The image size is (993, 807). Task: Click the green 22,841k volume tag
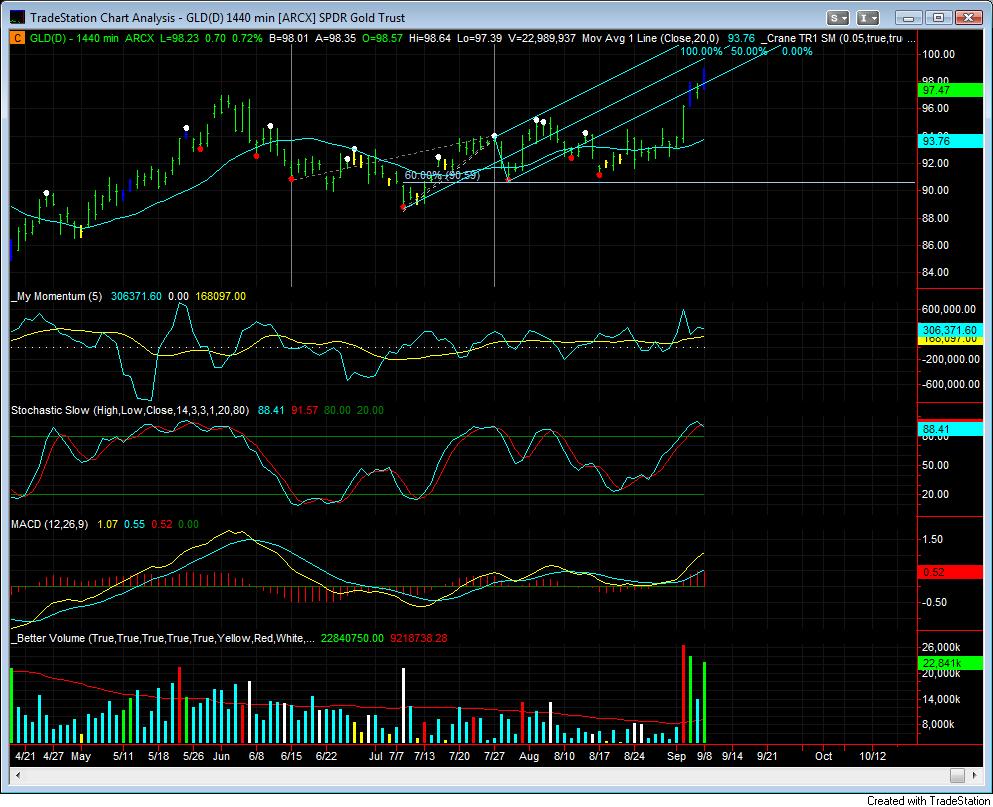click(x=949, y=663)
